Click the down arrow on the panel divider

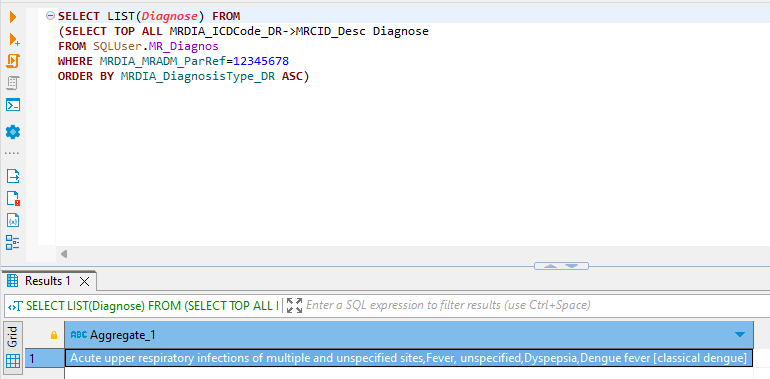(571, 266)
